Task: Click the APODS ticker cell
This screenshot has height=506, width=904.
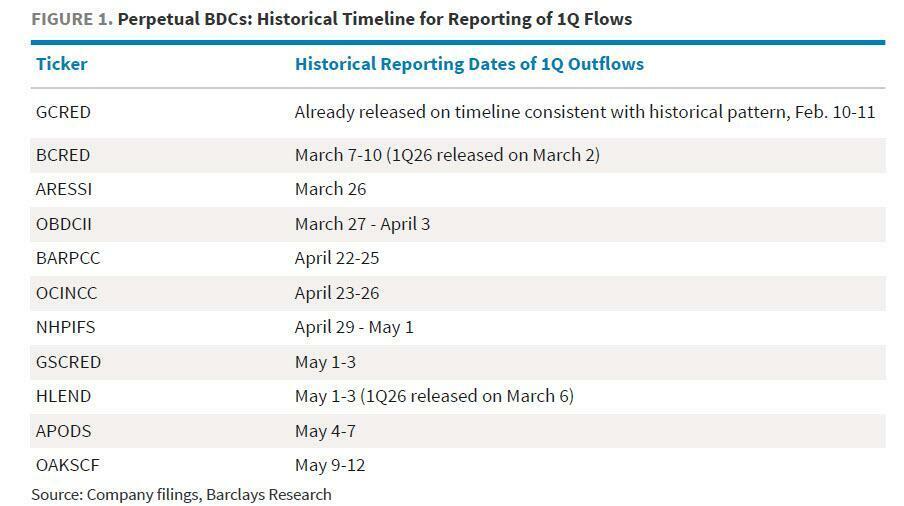Action: (x=62, y=431)
